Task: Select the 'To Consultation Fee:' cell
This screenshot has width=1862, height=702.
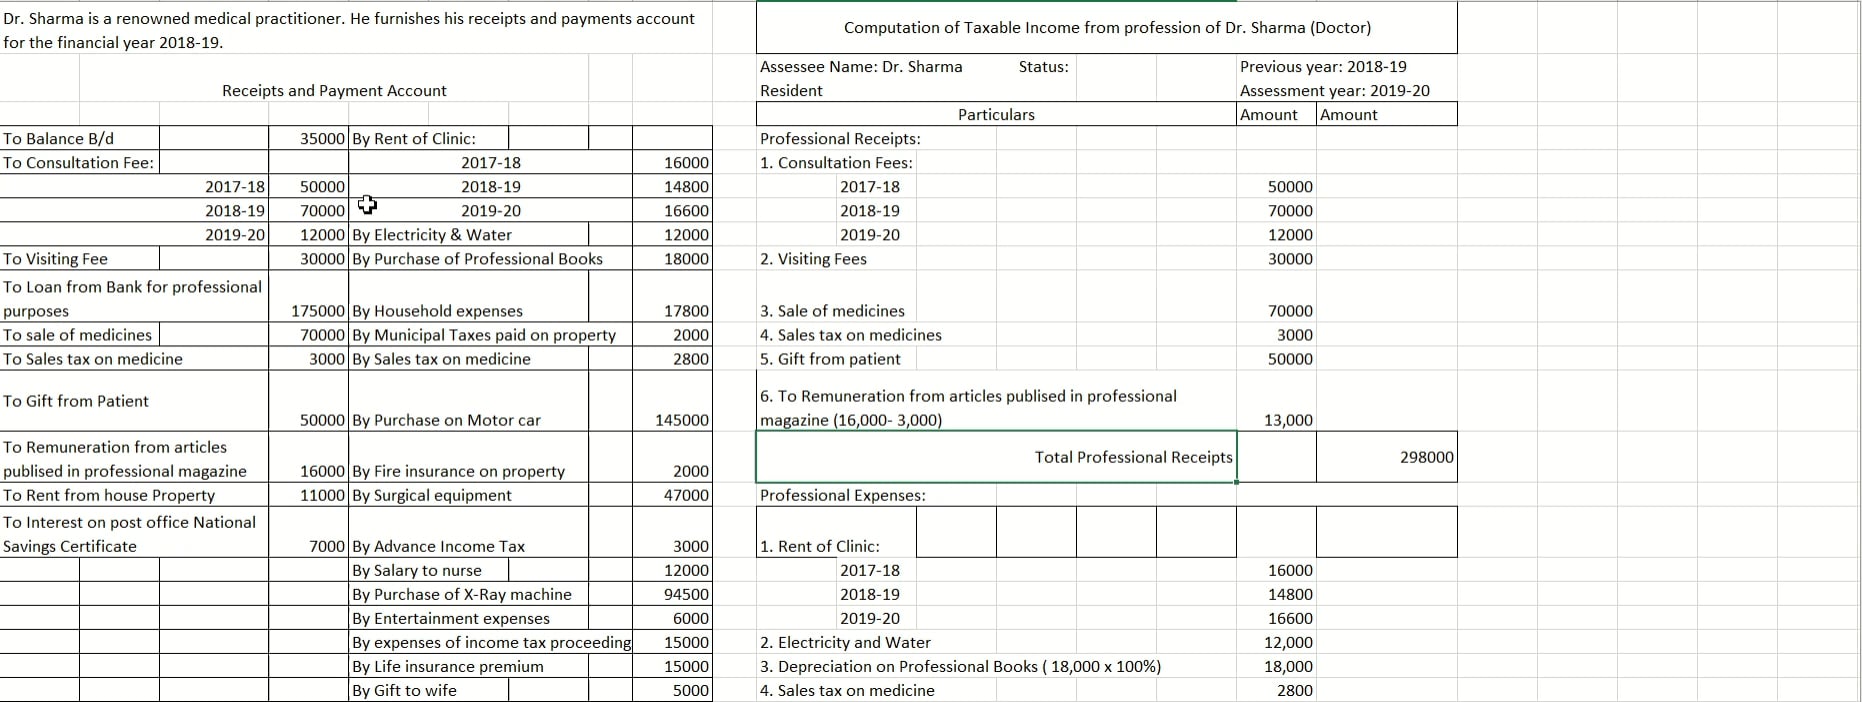Action: (x=79, y=163)
